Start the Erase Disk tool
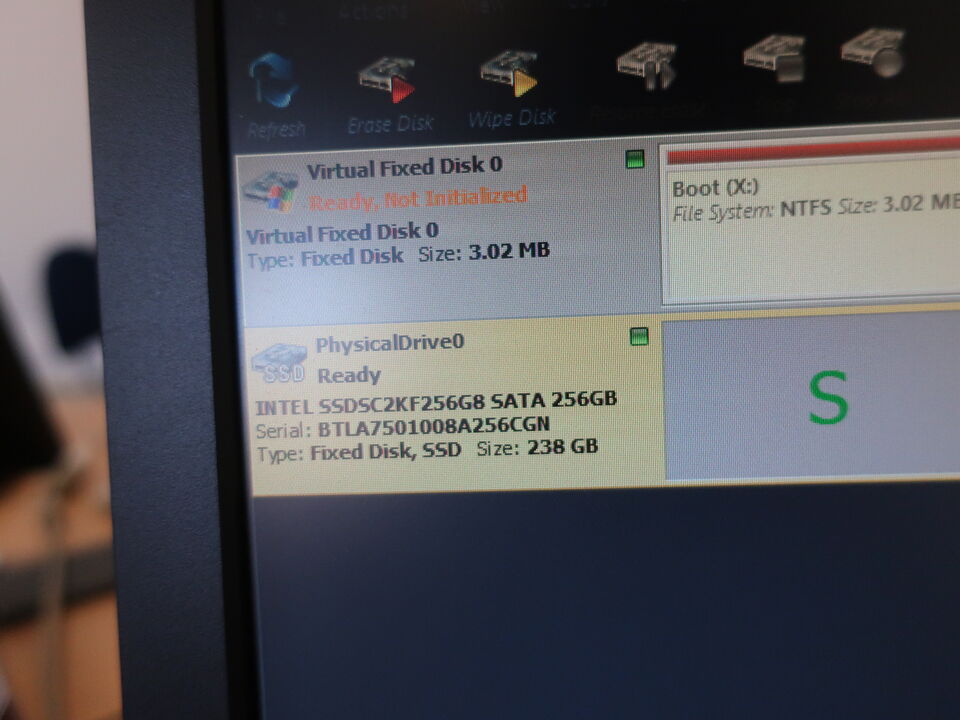The height and width of the screenshot is (720, 960). (387, 82)
